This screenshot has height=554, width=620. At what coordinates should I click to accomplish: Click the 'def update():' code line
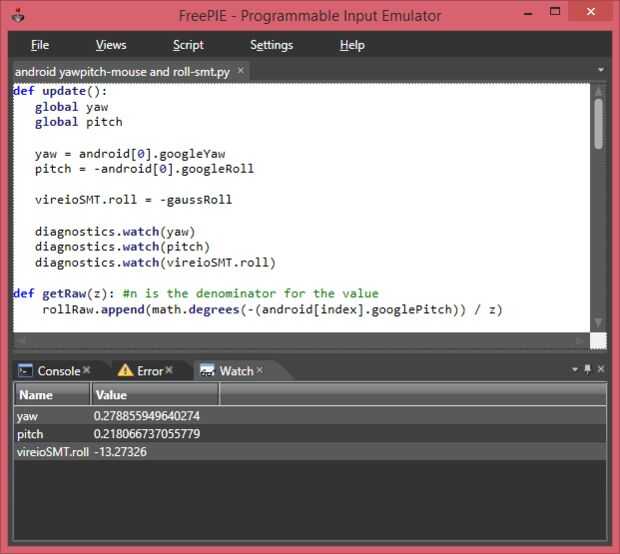[60, 91]
